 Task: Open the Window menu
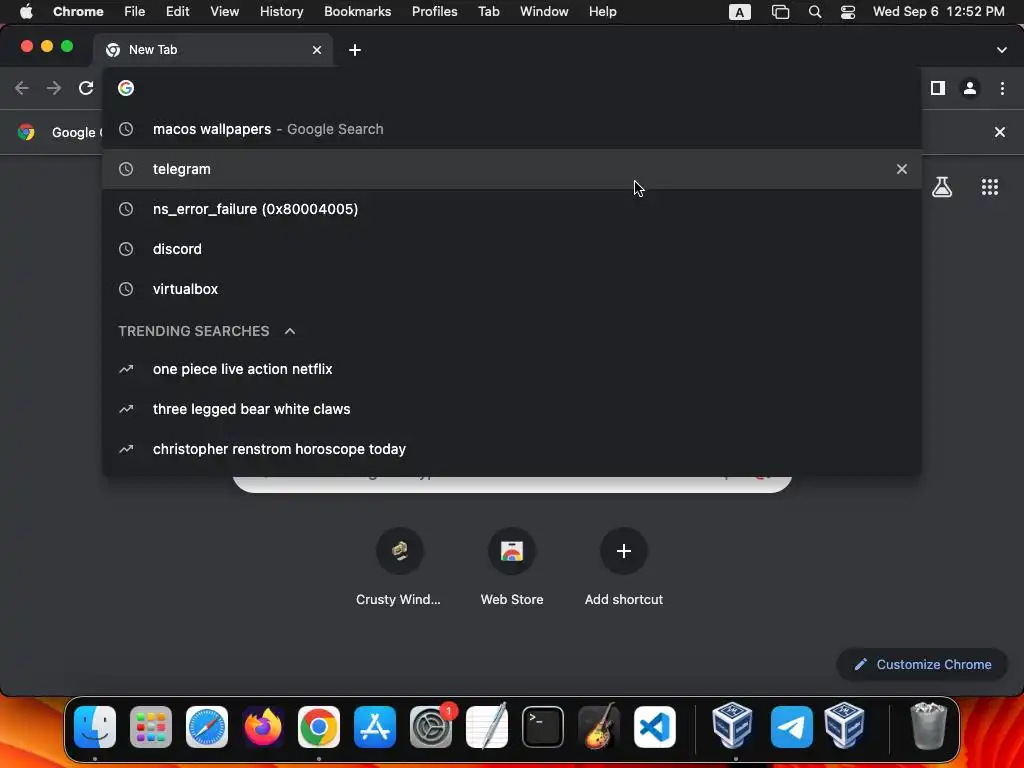coord(544,12)
